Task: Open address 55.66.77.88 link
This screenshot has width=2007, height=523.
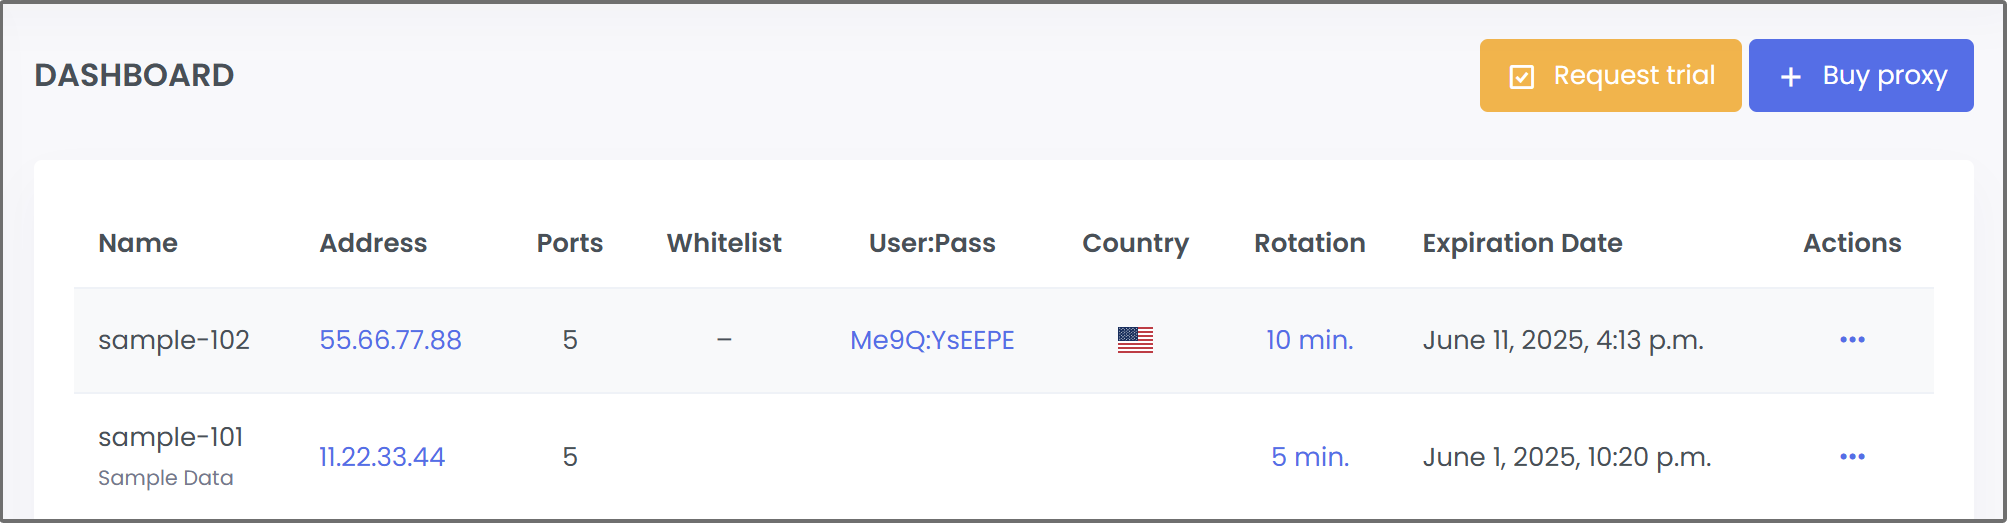Action: pos(390,340)
